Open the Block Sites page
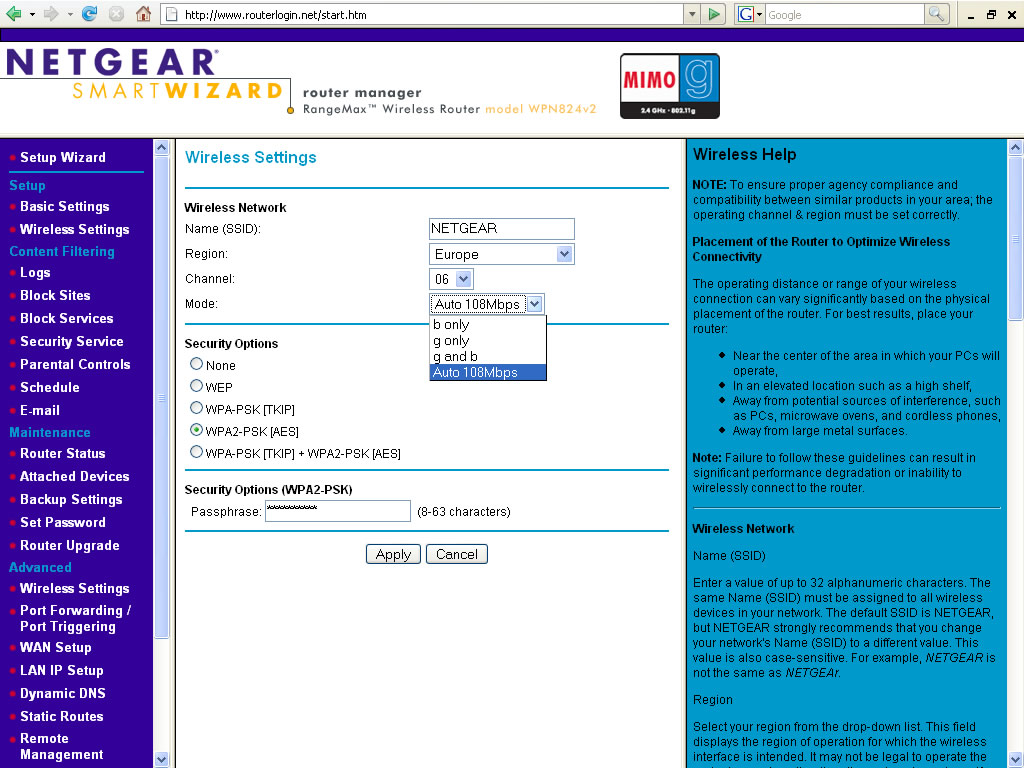Screen dimensions: 1024x768 click(x=56, y=295)
